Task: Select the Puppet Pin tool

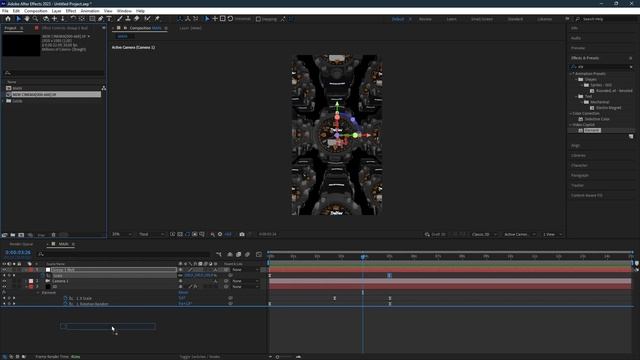Action: (157, 19)
